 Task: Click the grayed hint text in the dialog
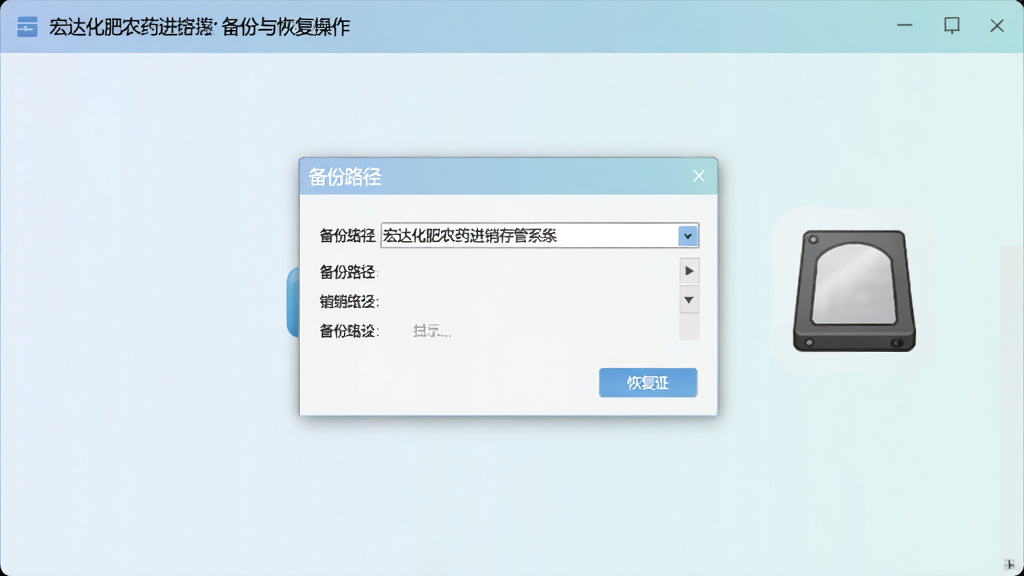click(x=432, y=331)
